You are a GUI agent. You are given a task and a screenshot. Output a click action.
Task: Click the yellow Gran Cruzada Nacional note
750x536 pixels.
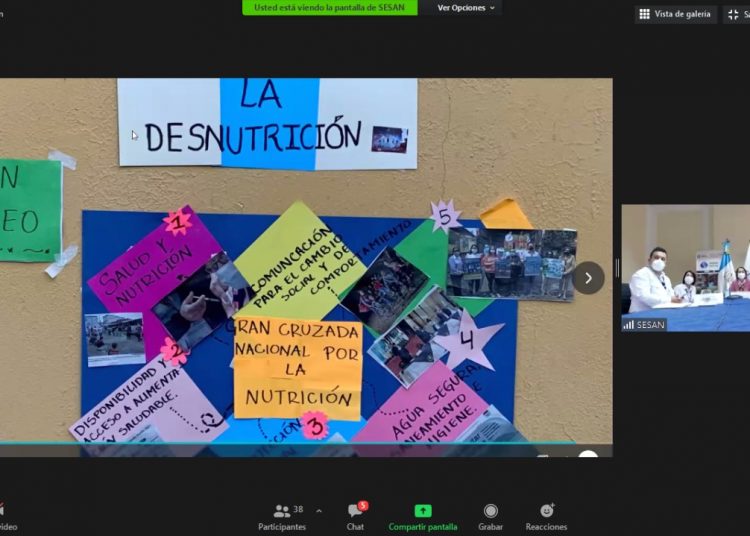pos(297,368)
